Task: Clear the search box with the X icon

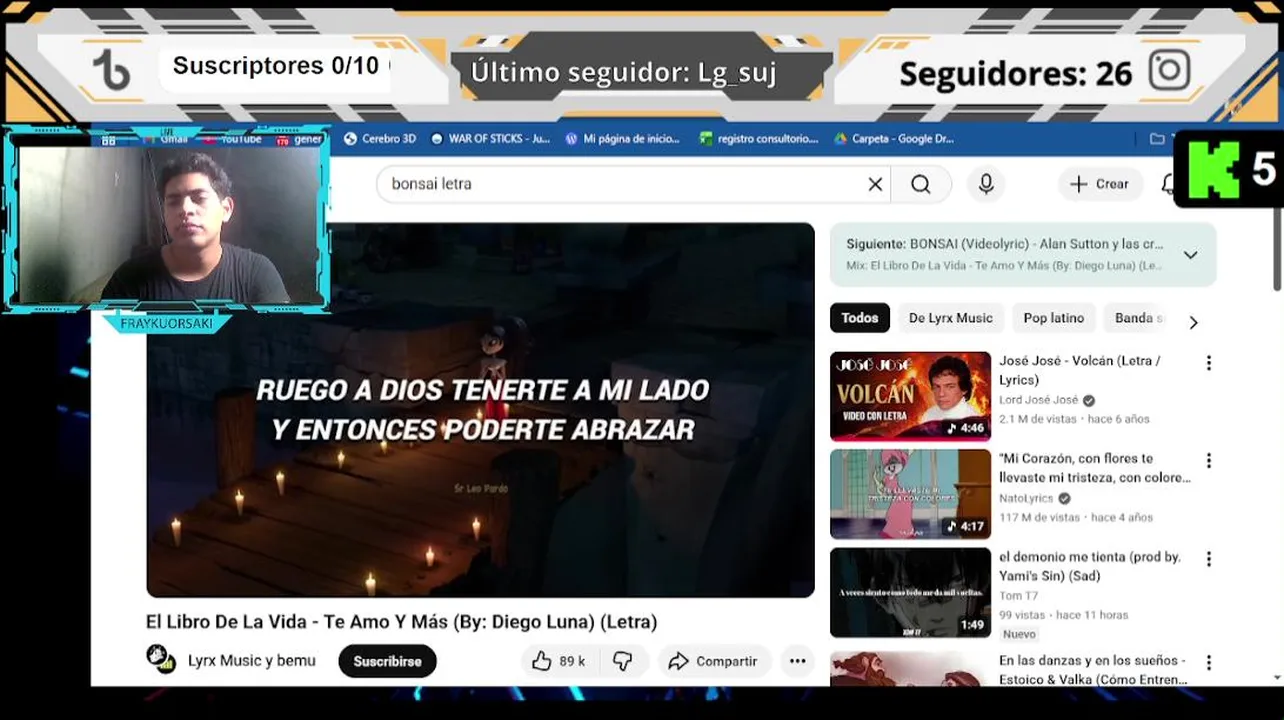Action: tap(875, 184)
